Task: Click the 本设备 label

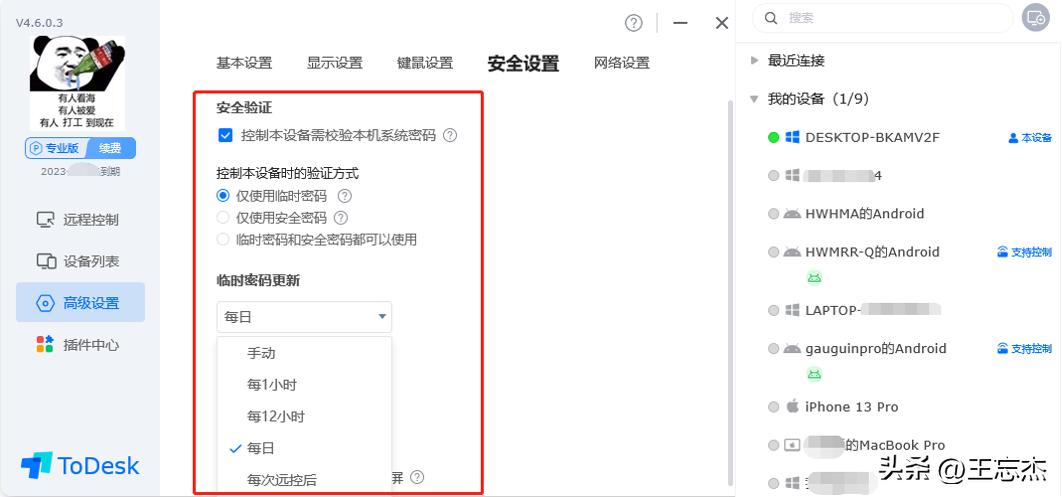Action: pos(1030,137)
